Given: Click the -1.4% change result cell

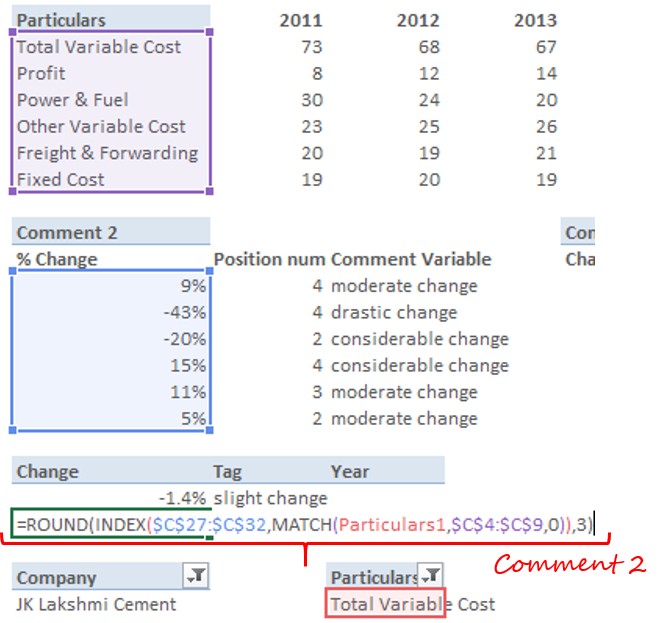Looking at the screenshot, I should [182, 498].
